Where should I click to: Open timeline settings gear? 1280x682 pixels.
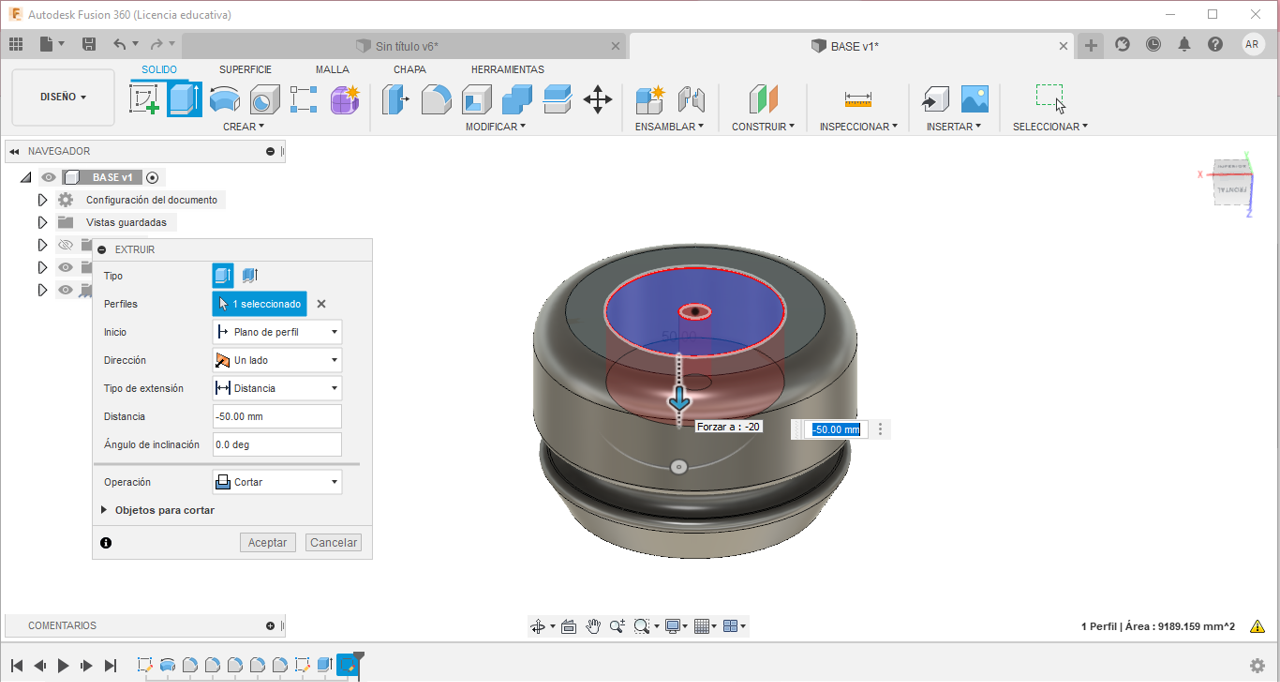click(x=1257, y=665)
